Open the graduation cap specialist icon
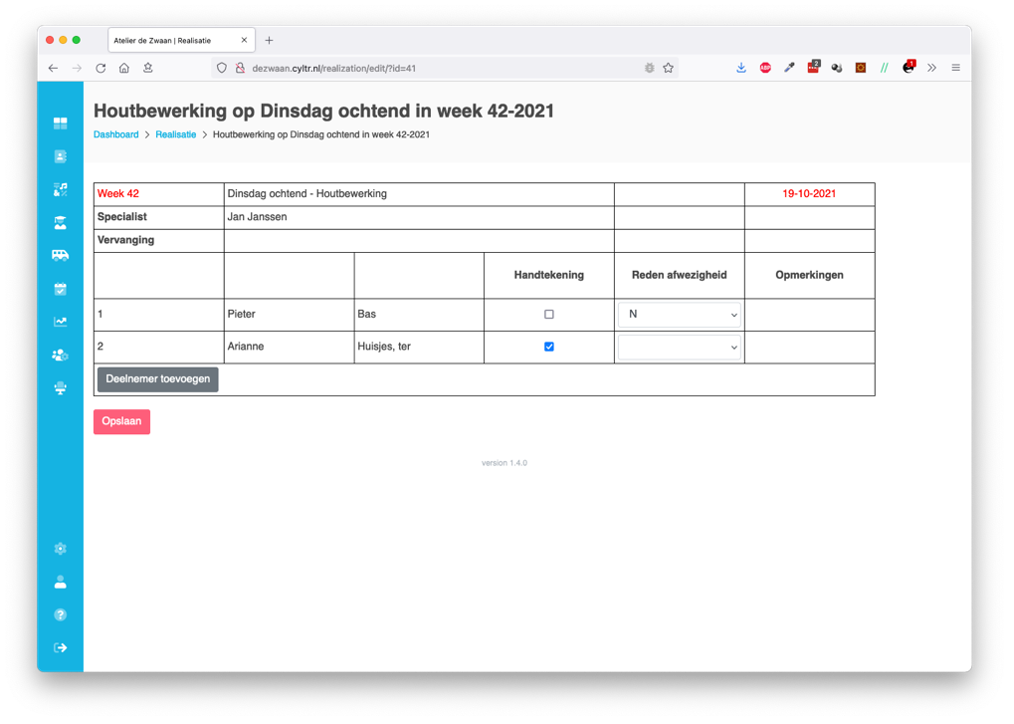 click(60, 222)
